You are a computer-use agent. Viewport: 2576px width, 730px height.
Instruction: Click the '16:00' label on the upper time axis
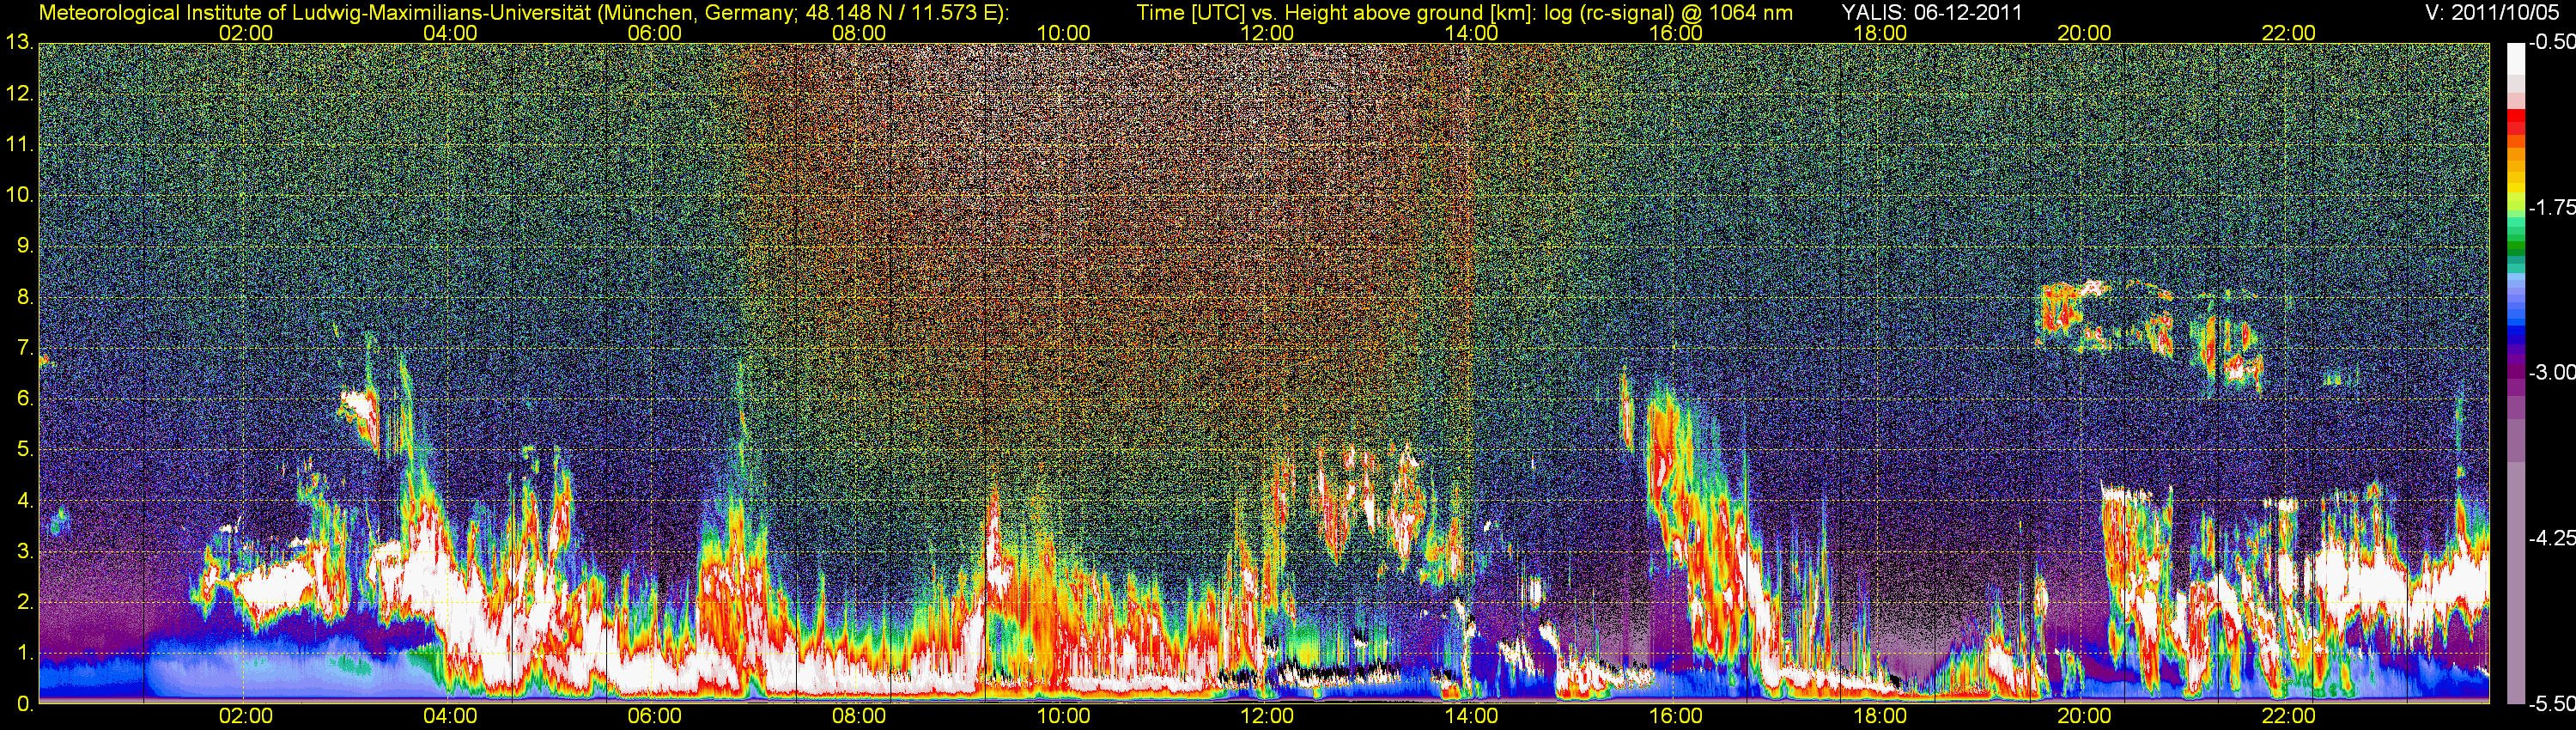(1676, 33)
